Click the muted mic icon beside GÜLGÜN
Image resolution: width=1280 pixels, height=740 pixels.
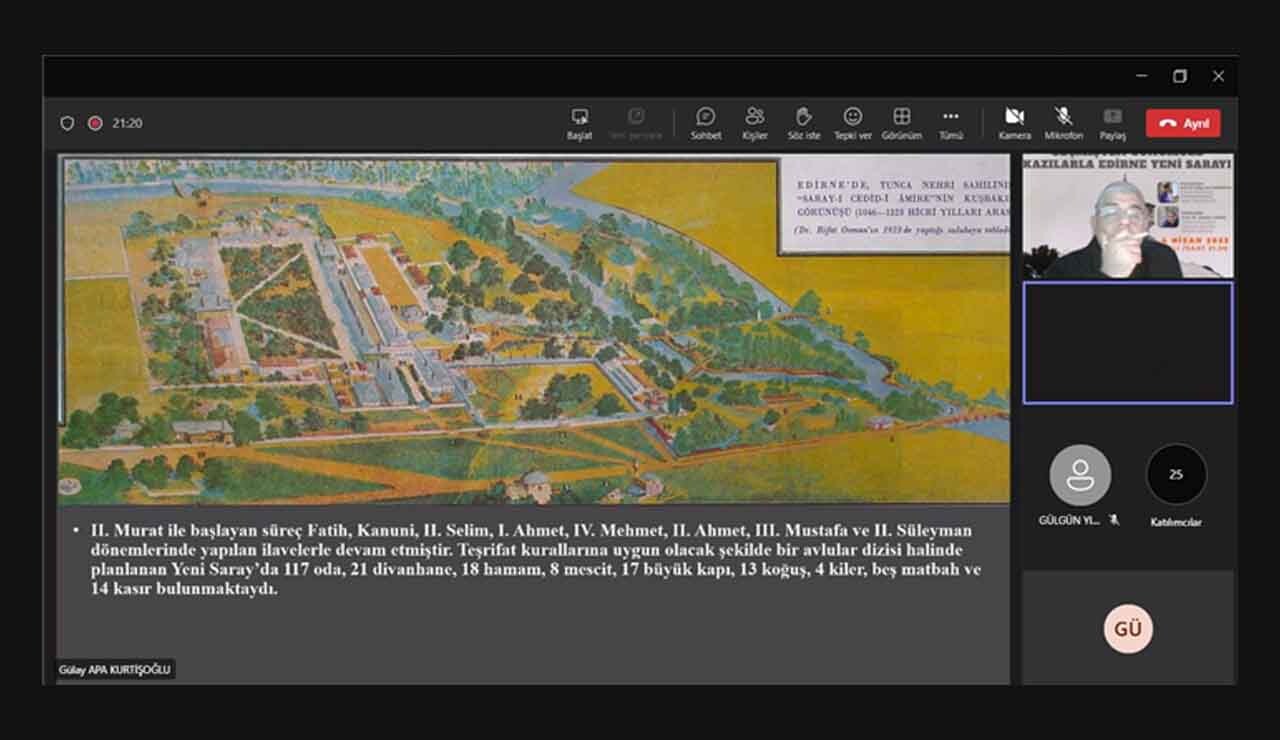[1114, 521]
